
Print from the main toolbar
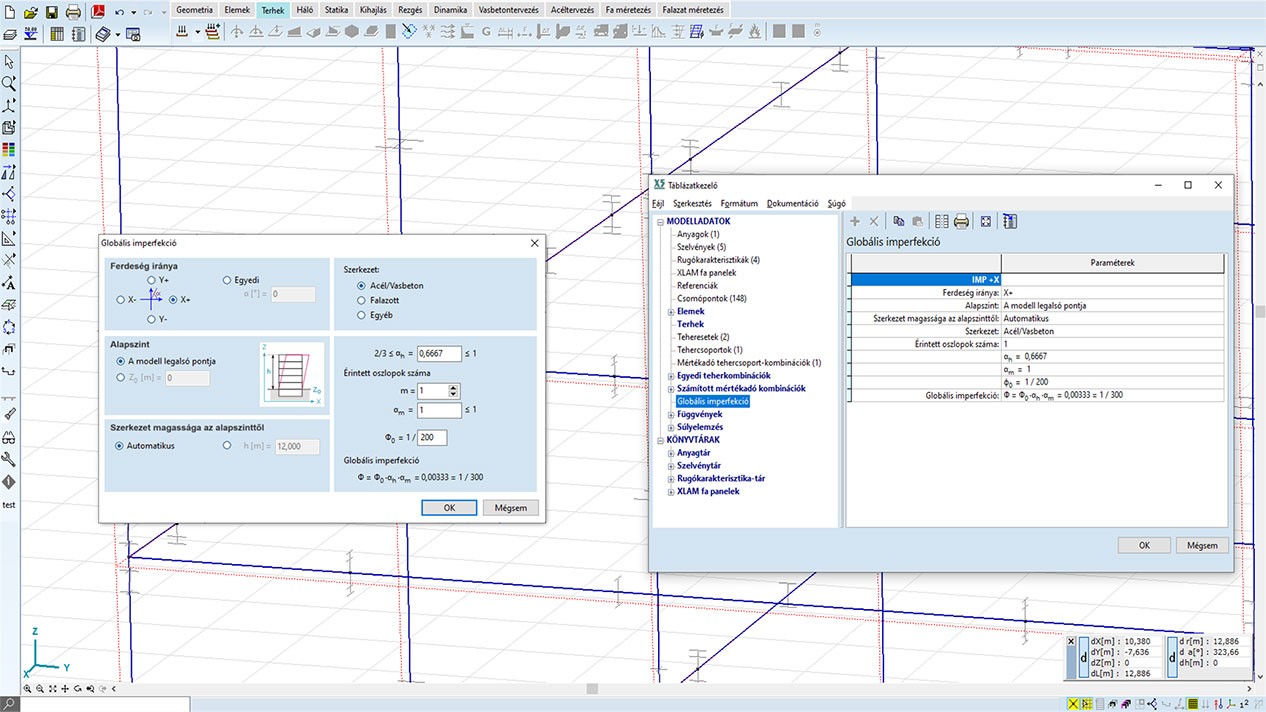pos(74,11)
